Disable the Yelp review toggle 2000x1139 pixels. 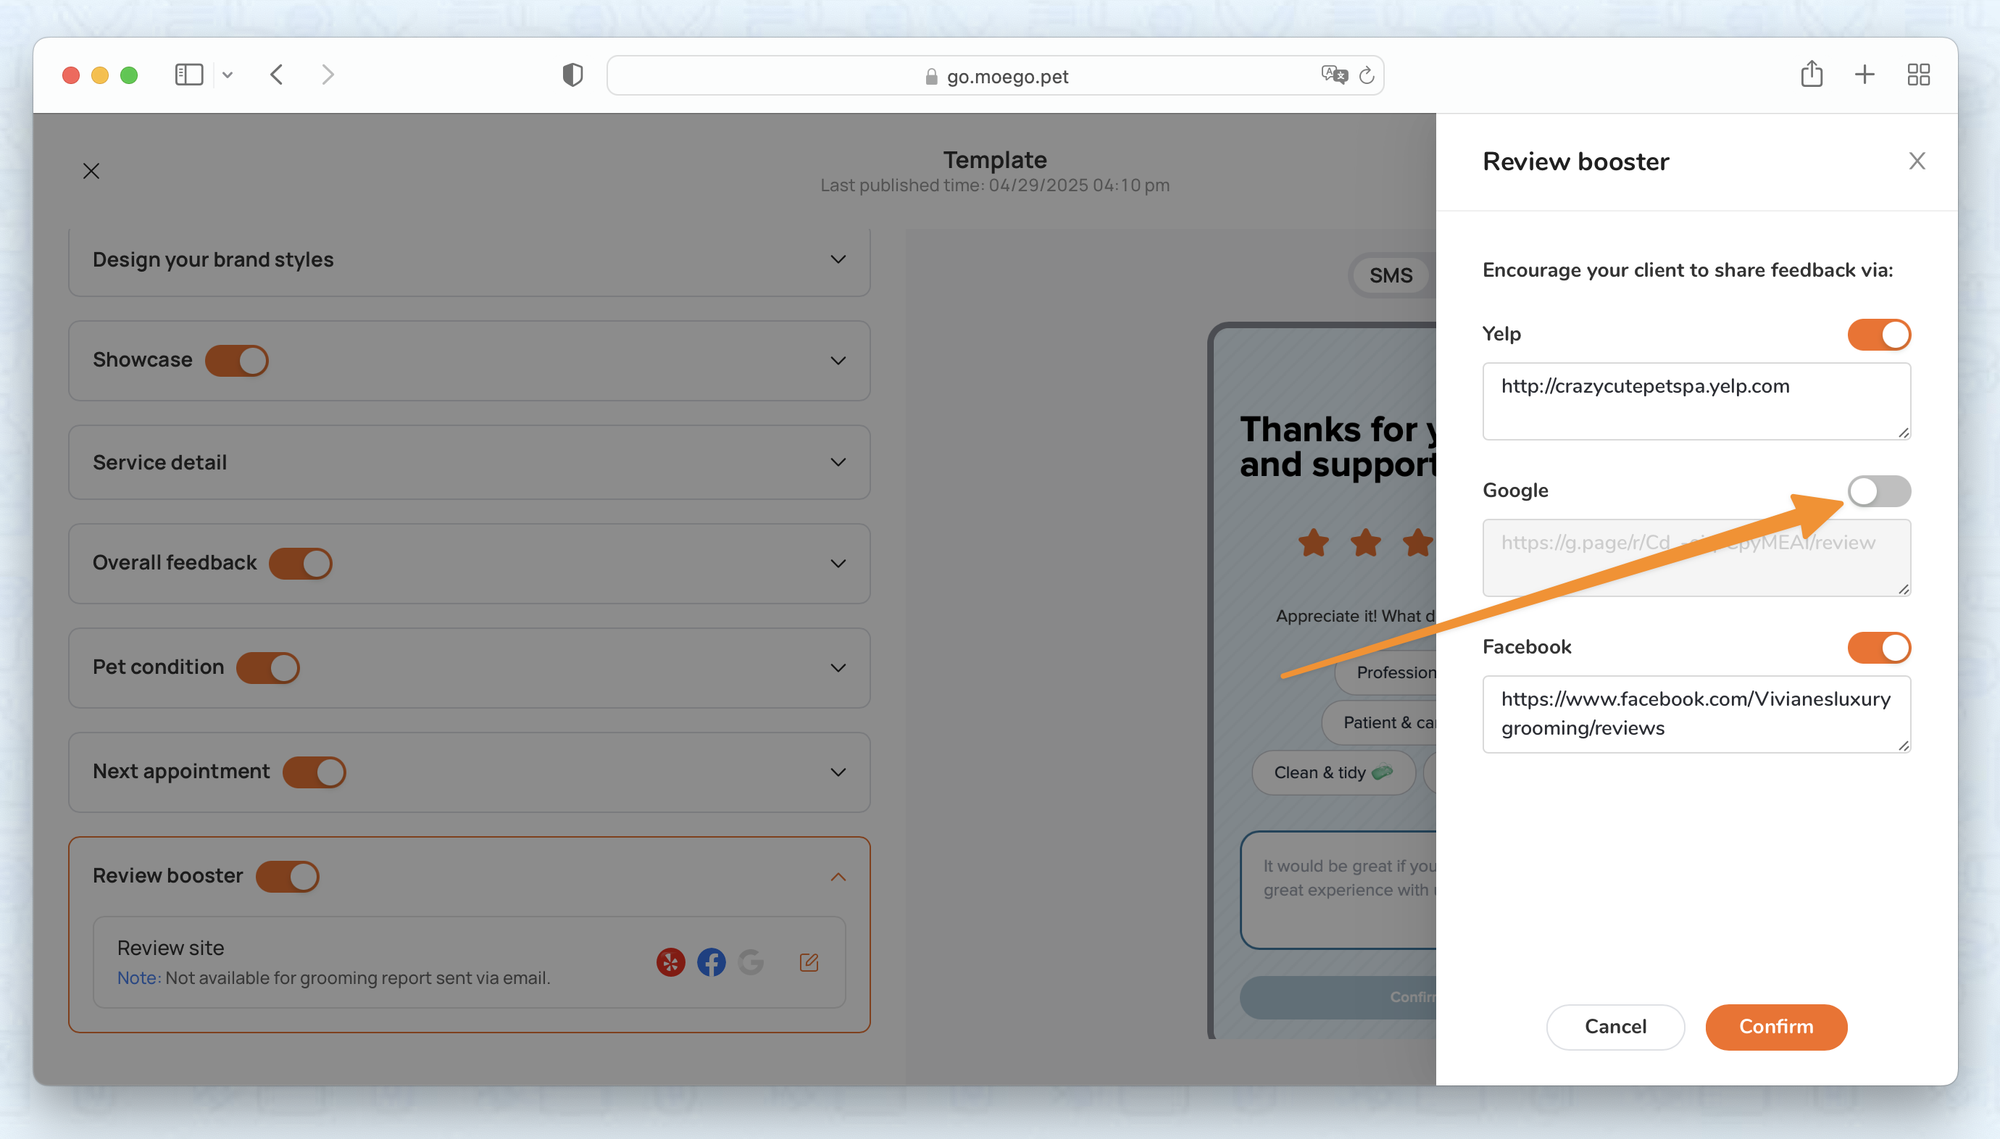pyautogui.click(x=1879, y=335)
